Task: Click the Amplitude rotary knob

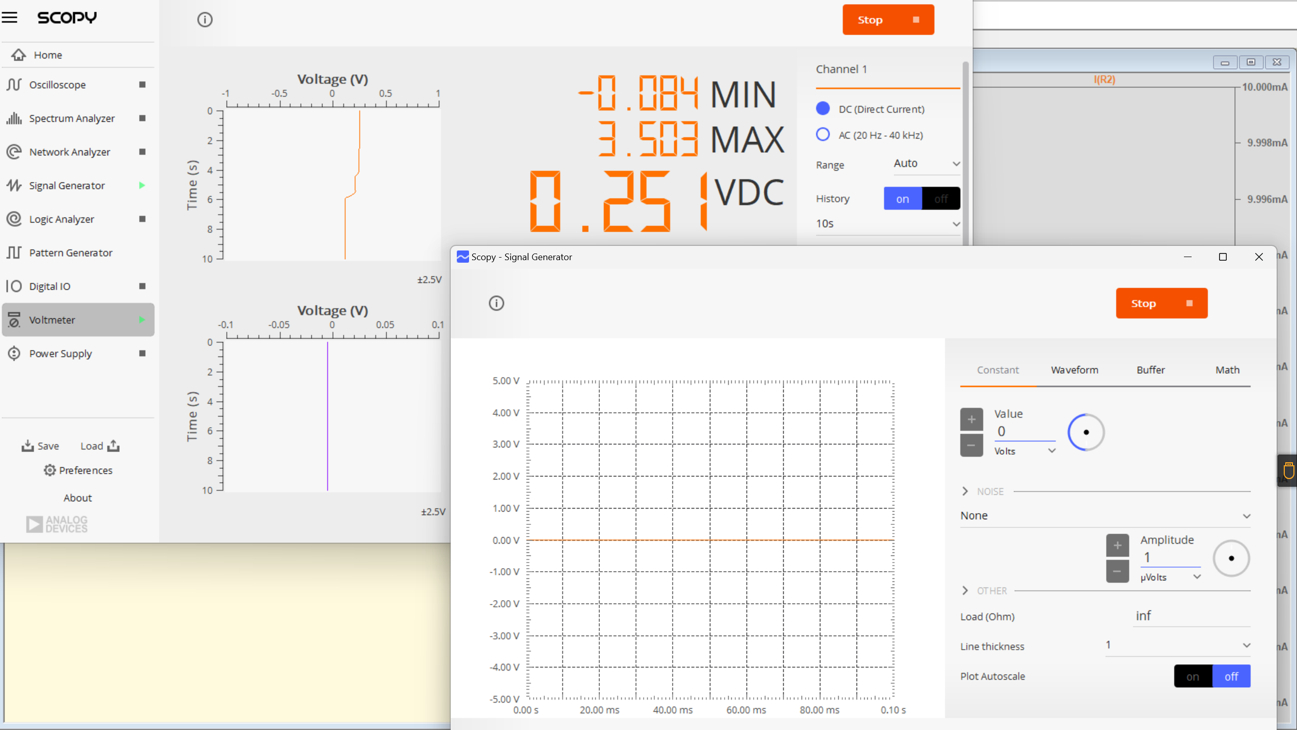Action: tap(1231, 558)
